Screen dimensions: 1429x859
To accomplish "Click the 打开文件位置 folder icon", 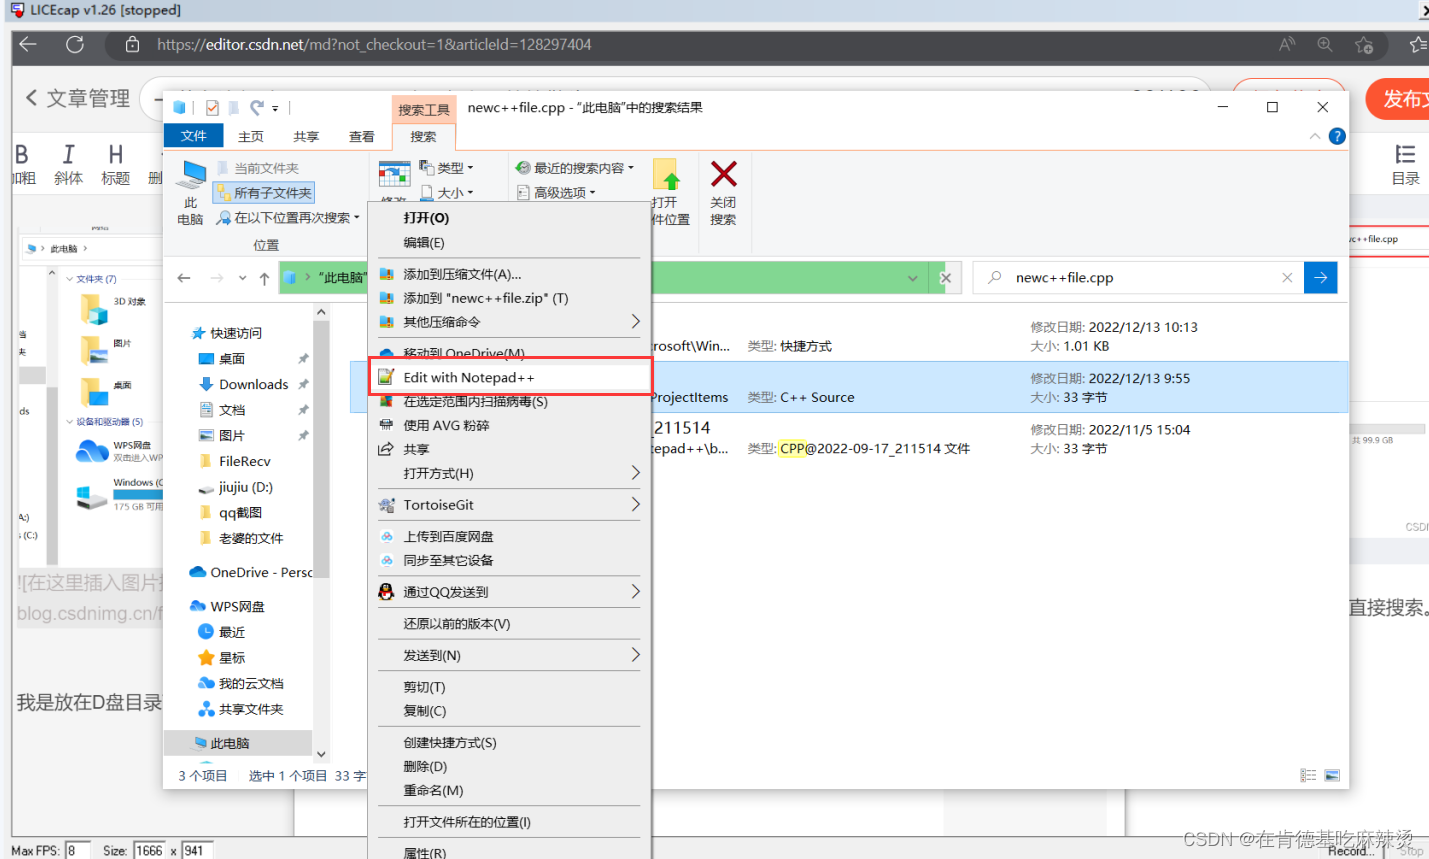I will pyautogui.click(x=667, y=176).
